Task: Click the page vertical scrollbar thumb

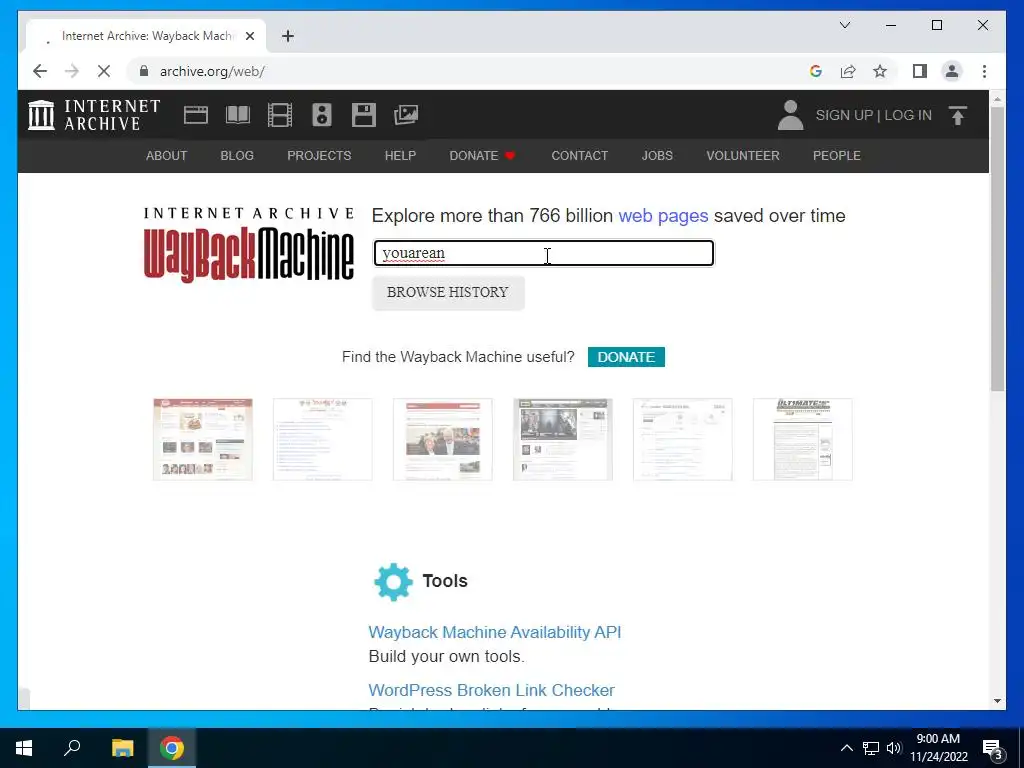Action: click(997, 249)
